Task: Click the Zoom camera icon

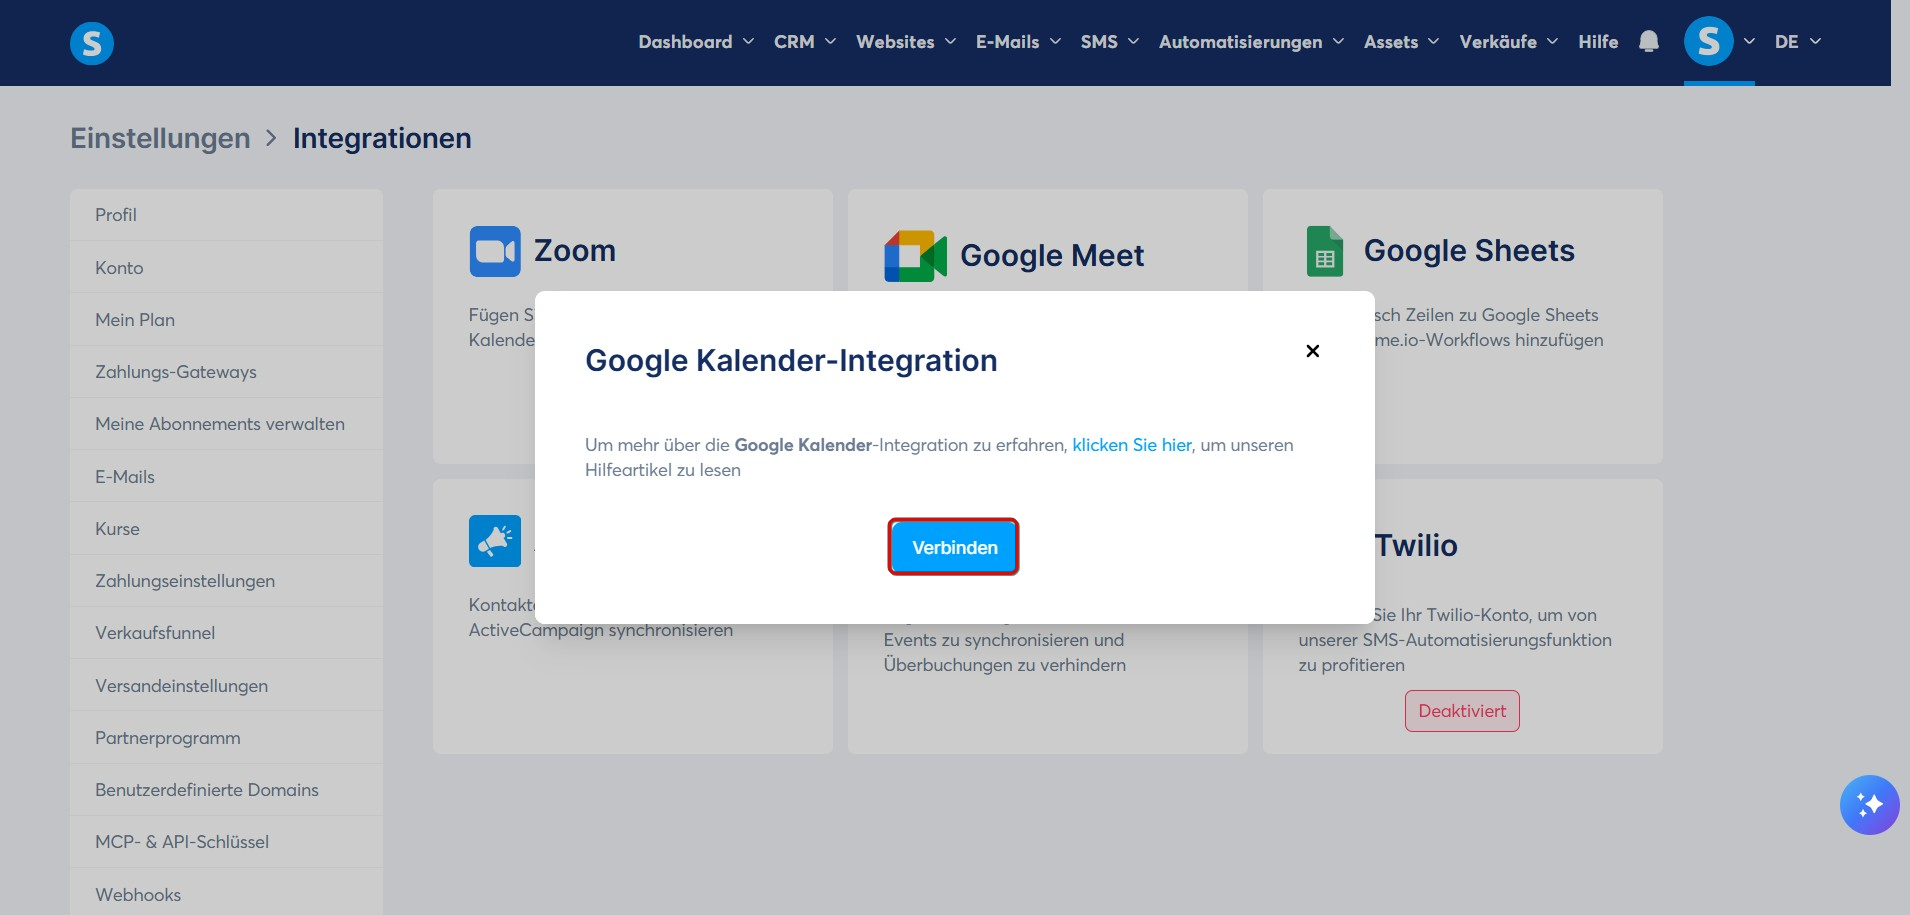Action: coord(495,251)
